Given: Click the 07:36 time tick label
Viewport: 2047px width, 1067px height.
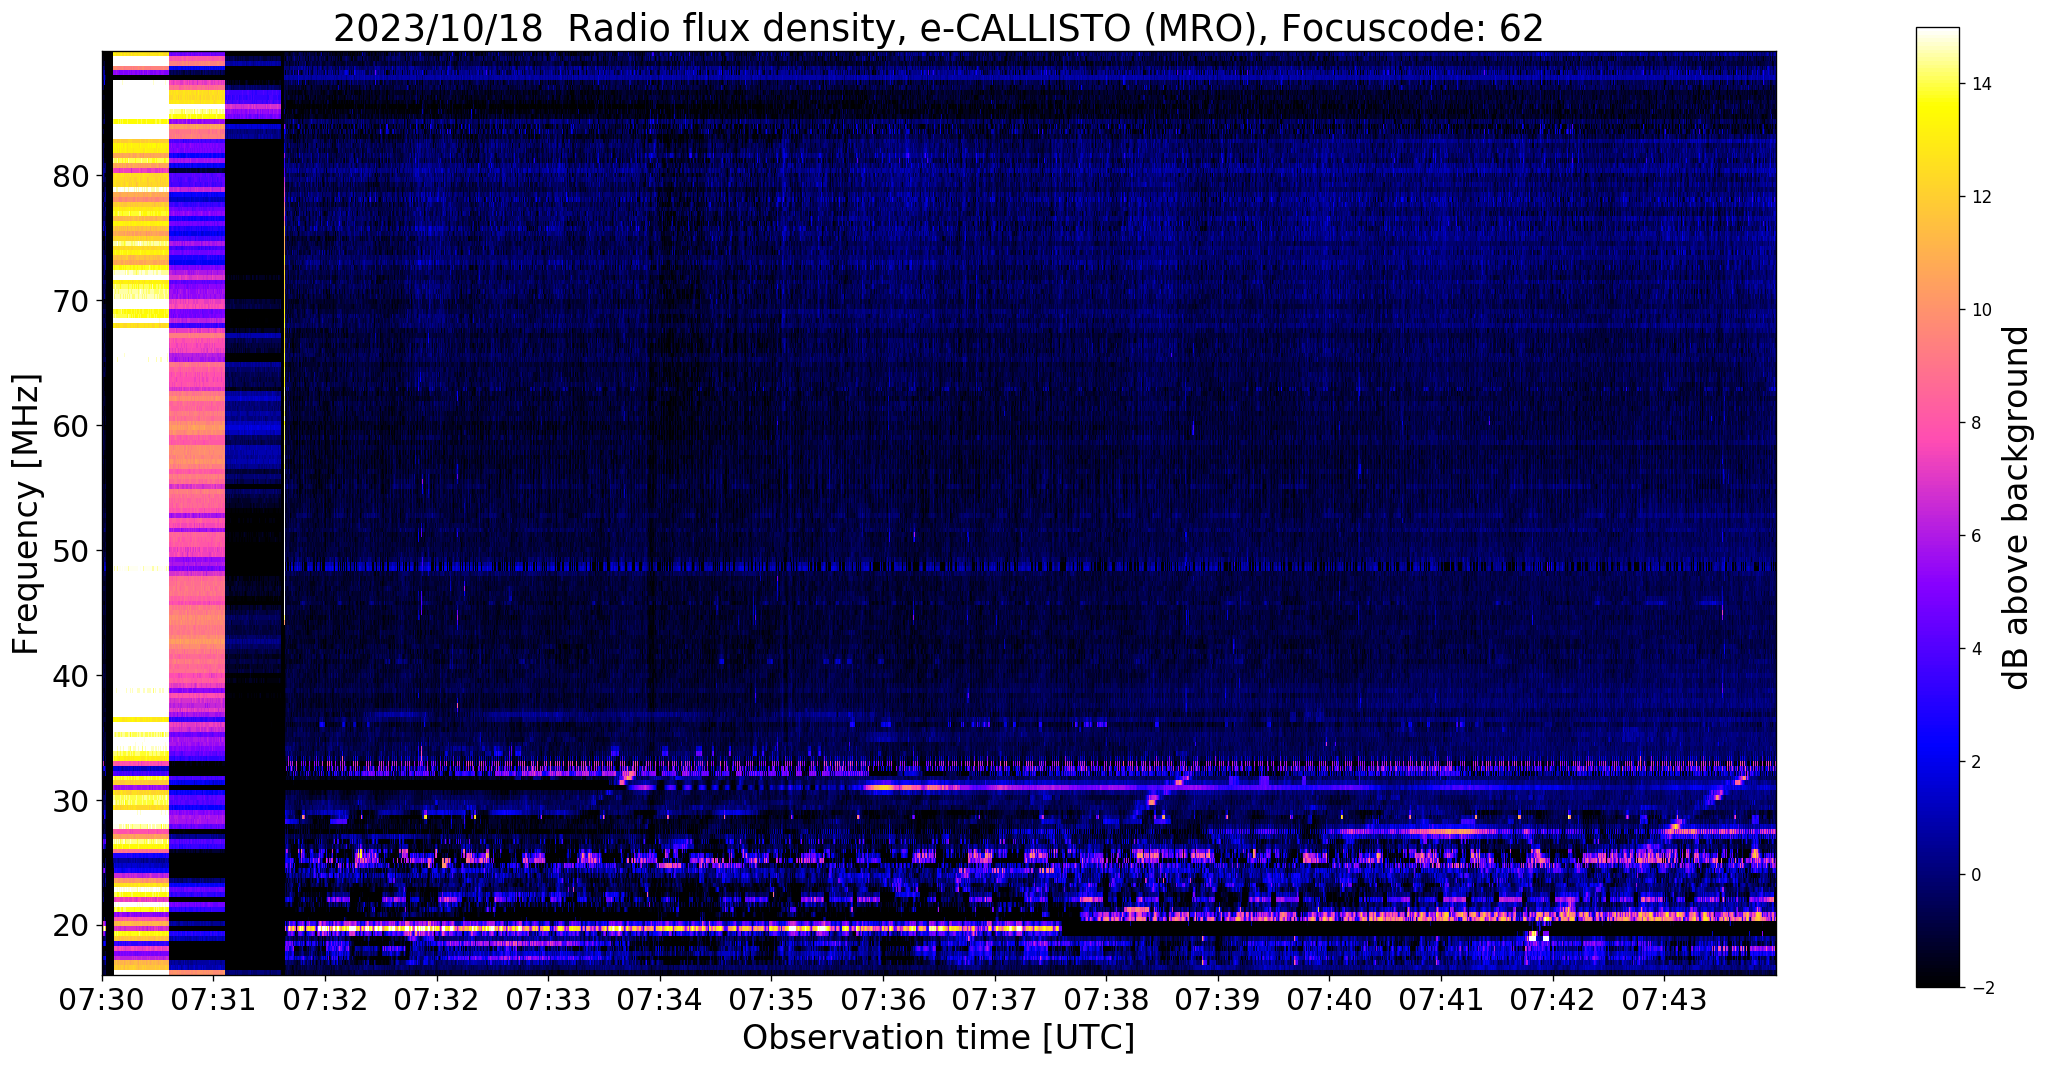Looking at the screenshot, I should [x=883, y=999].
